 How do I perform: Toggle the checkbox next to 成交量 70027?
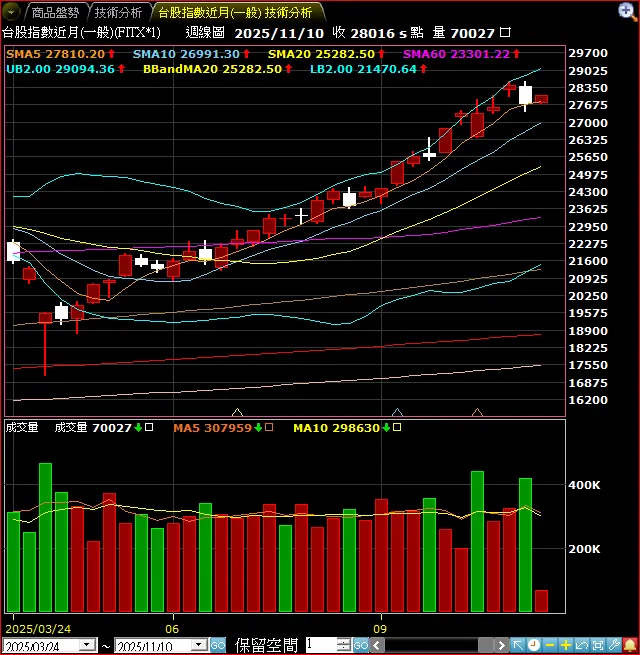click(x=149, y=427)
